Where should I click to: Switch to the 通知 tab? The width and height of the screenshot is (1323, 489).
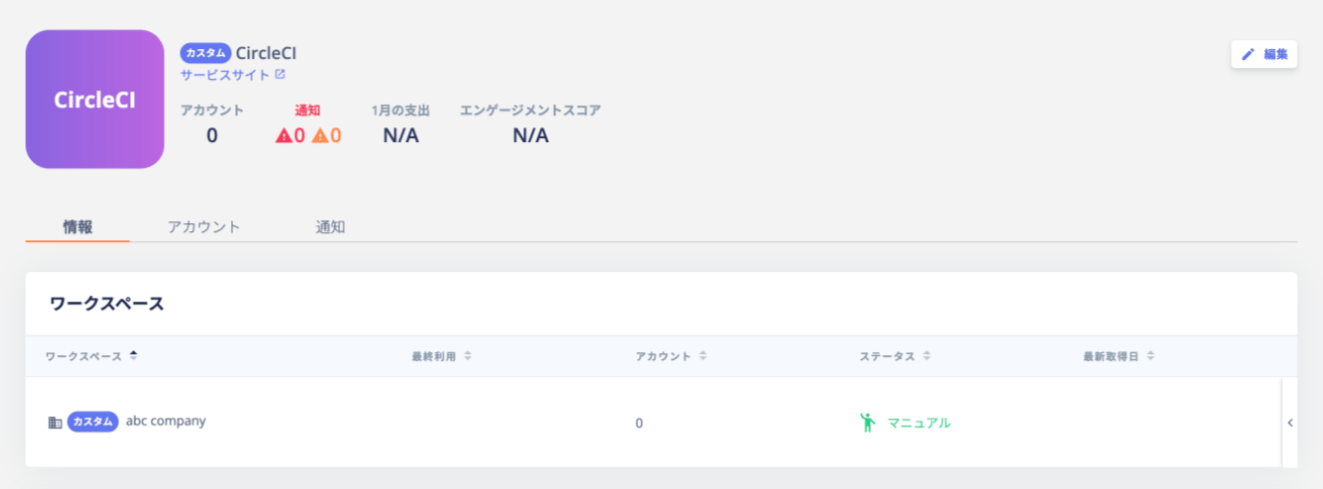coord(331,226)
